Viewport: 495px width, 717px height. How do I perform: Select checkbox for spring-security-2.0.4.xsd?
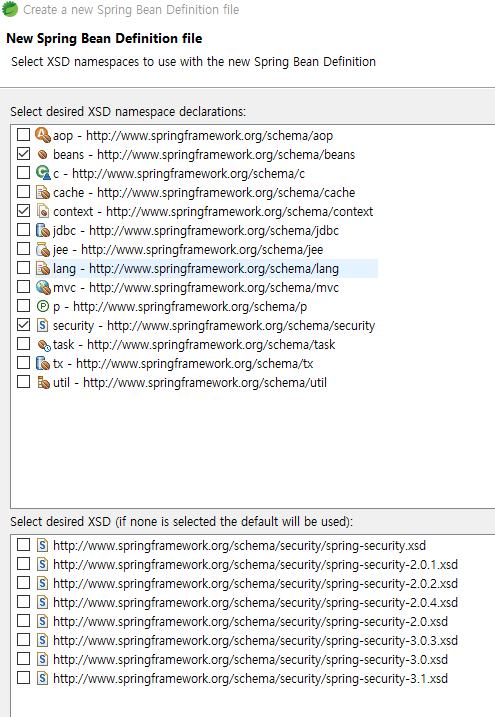tap(23, 602)
